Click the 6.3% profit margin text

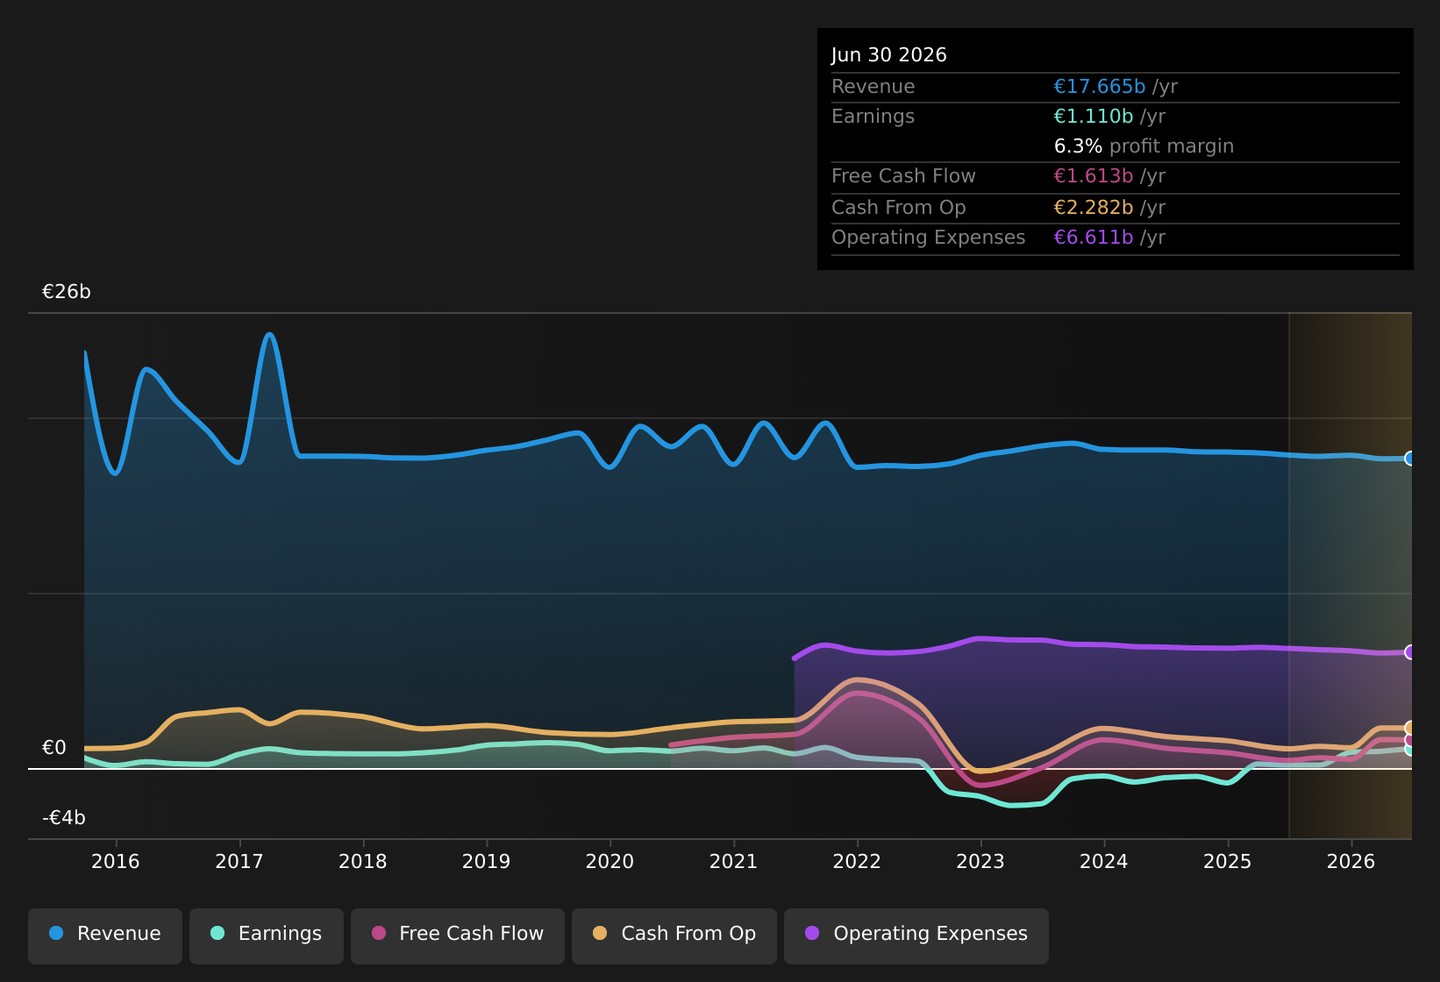[x=1144, y=146]
